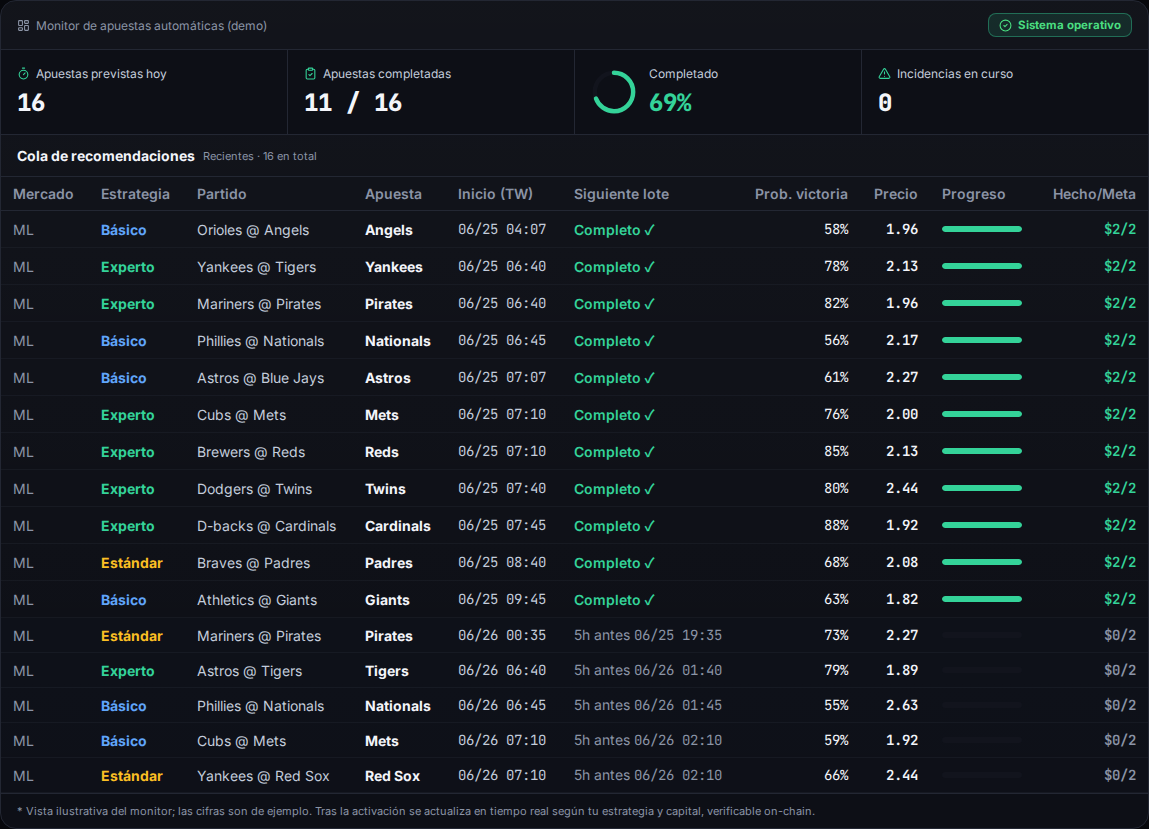Click the Precio column header
Viewport: 1149px width, 829px height.
coord(895,194)
